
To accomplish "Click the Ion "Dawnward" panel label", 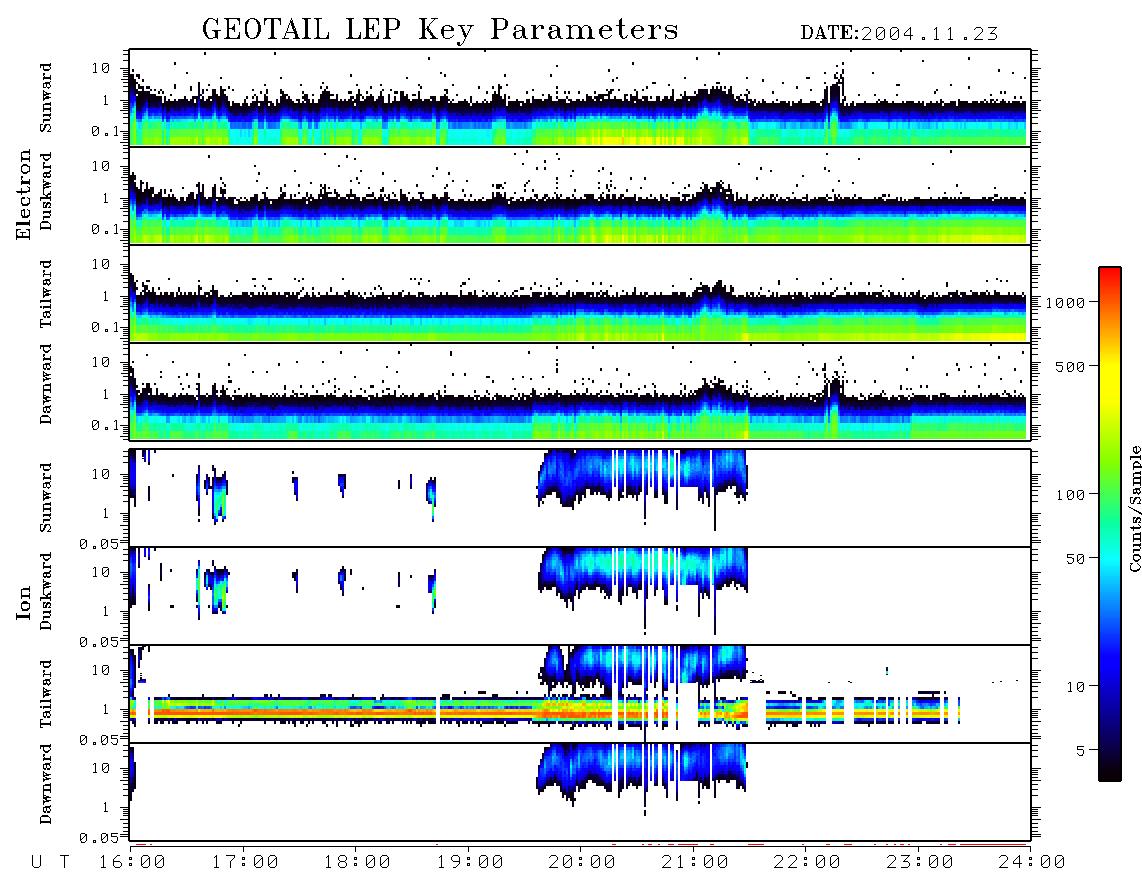I will pyautogui.click(x=46, y=784).
